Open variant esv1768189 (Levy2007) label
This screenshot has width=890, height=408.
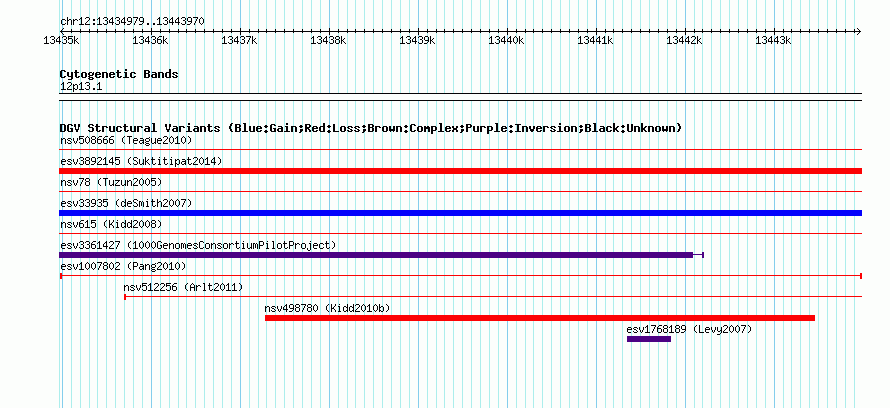point(689,329)
